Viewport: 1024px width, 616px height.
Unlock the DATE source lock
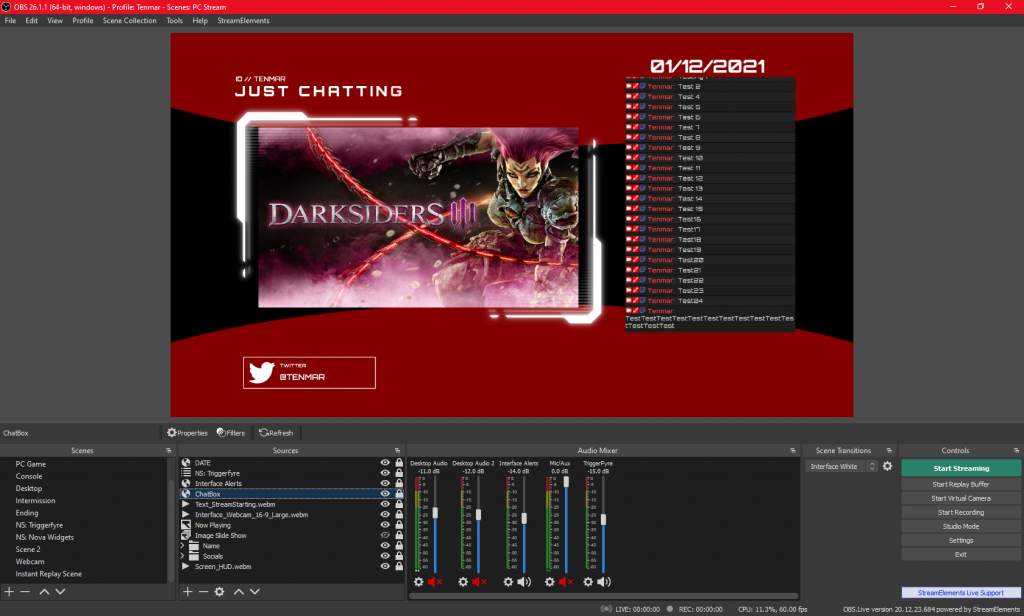pos(399,462)
